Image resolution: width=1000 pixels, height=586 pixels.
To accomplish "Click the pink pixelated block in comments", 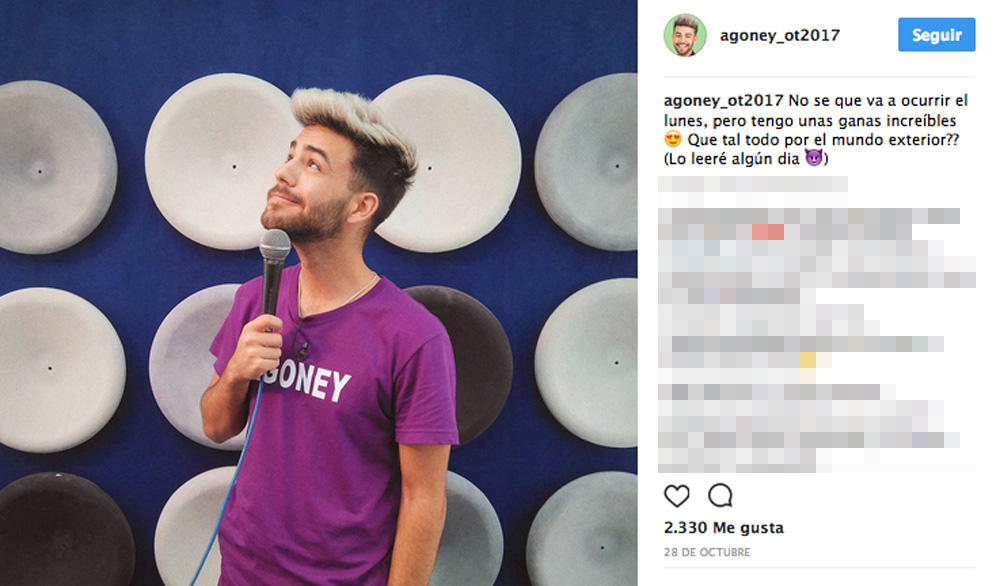I will click(768, 232).
